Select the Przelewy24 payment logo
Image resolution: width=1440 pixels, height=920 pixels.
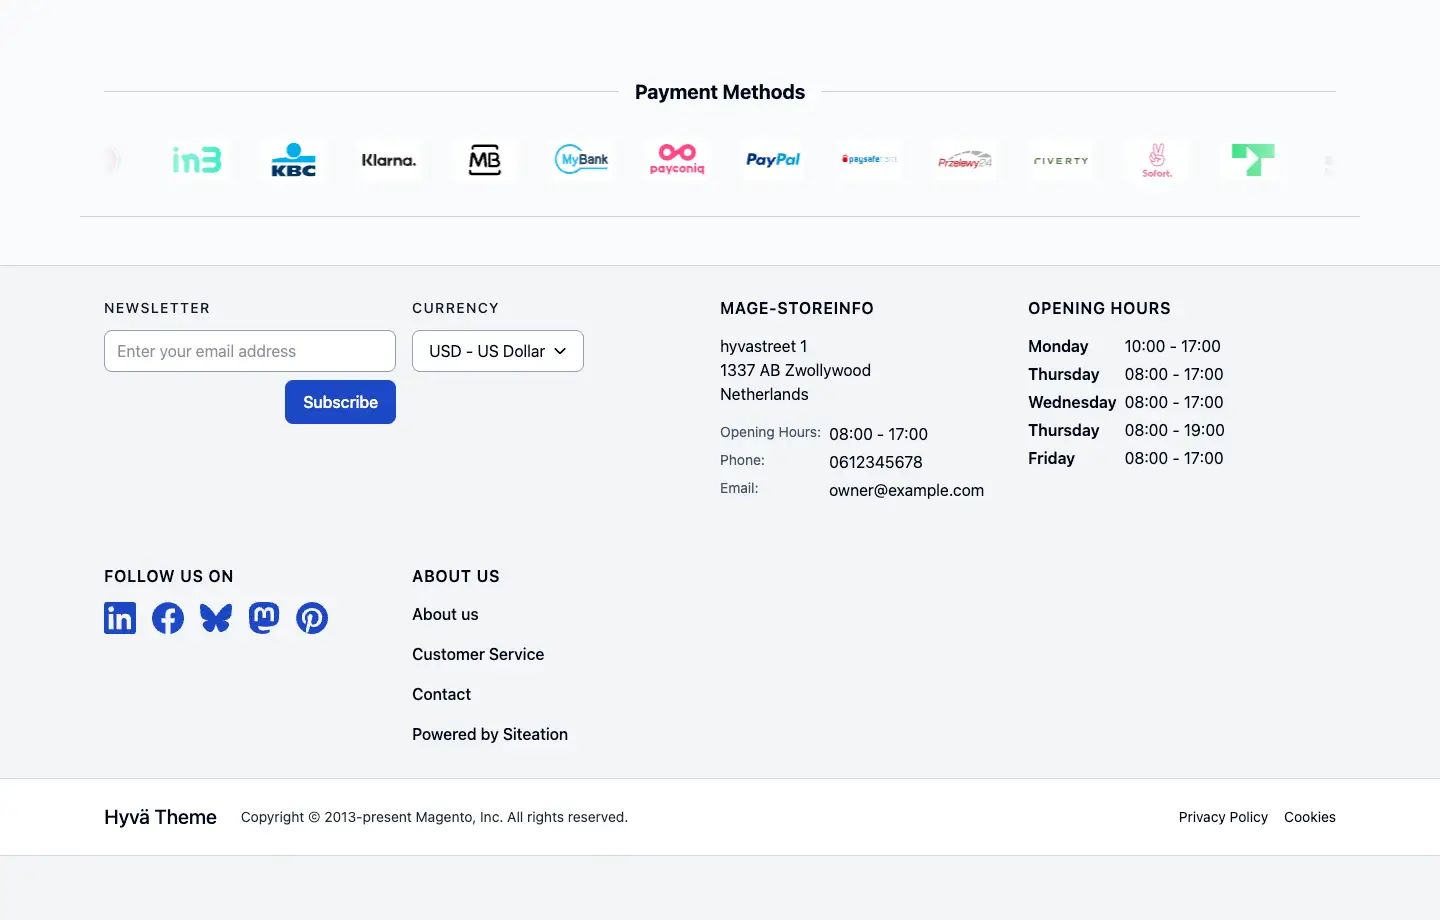(x=965, y=159)
